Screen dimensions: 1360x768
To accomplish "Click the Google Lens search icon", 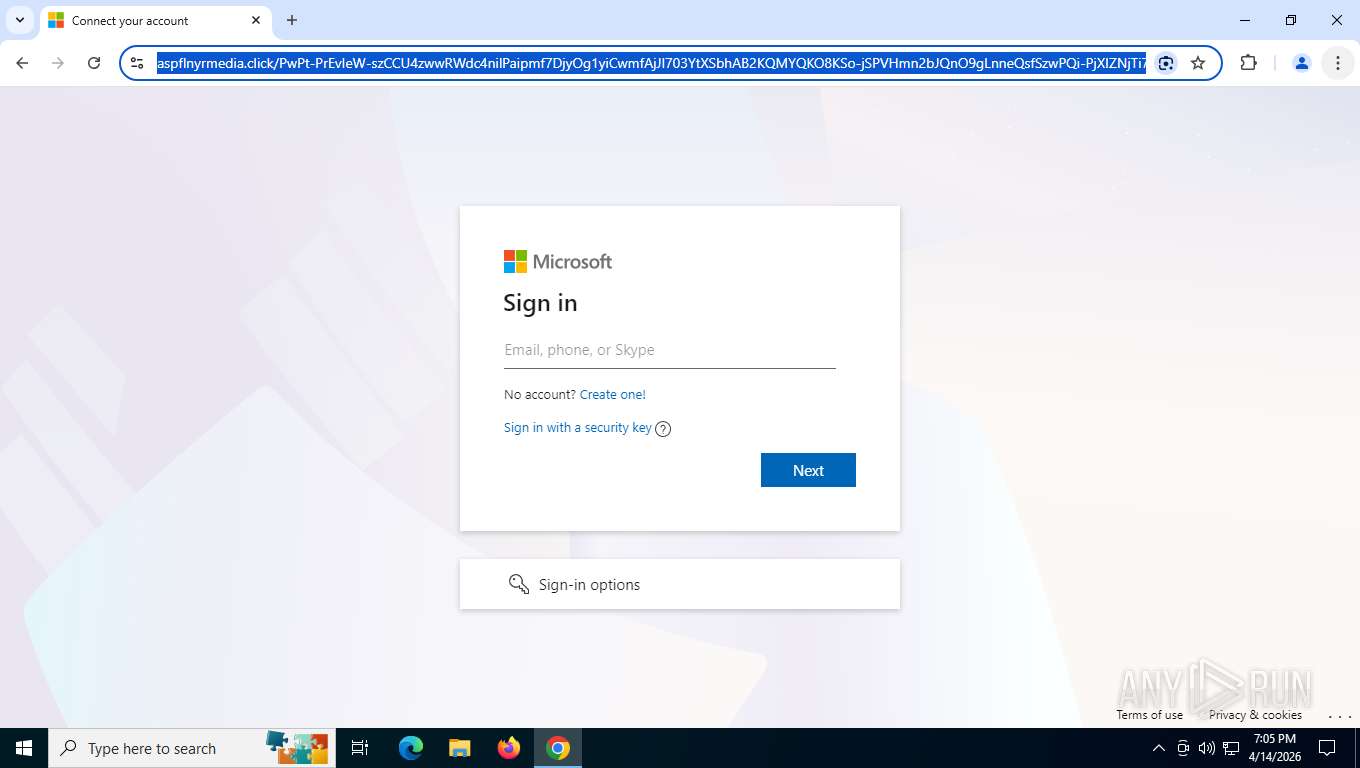I will pos(1166,63).
